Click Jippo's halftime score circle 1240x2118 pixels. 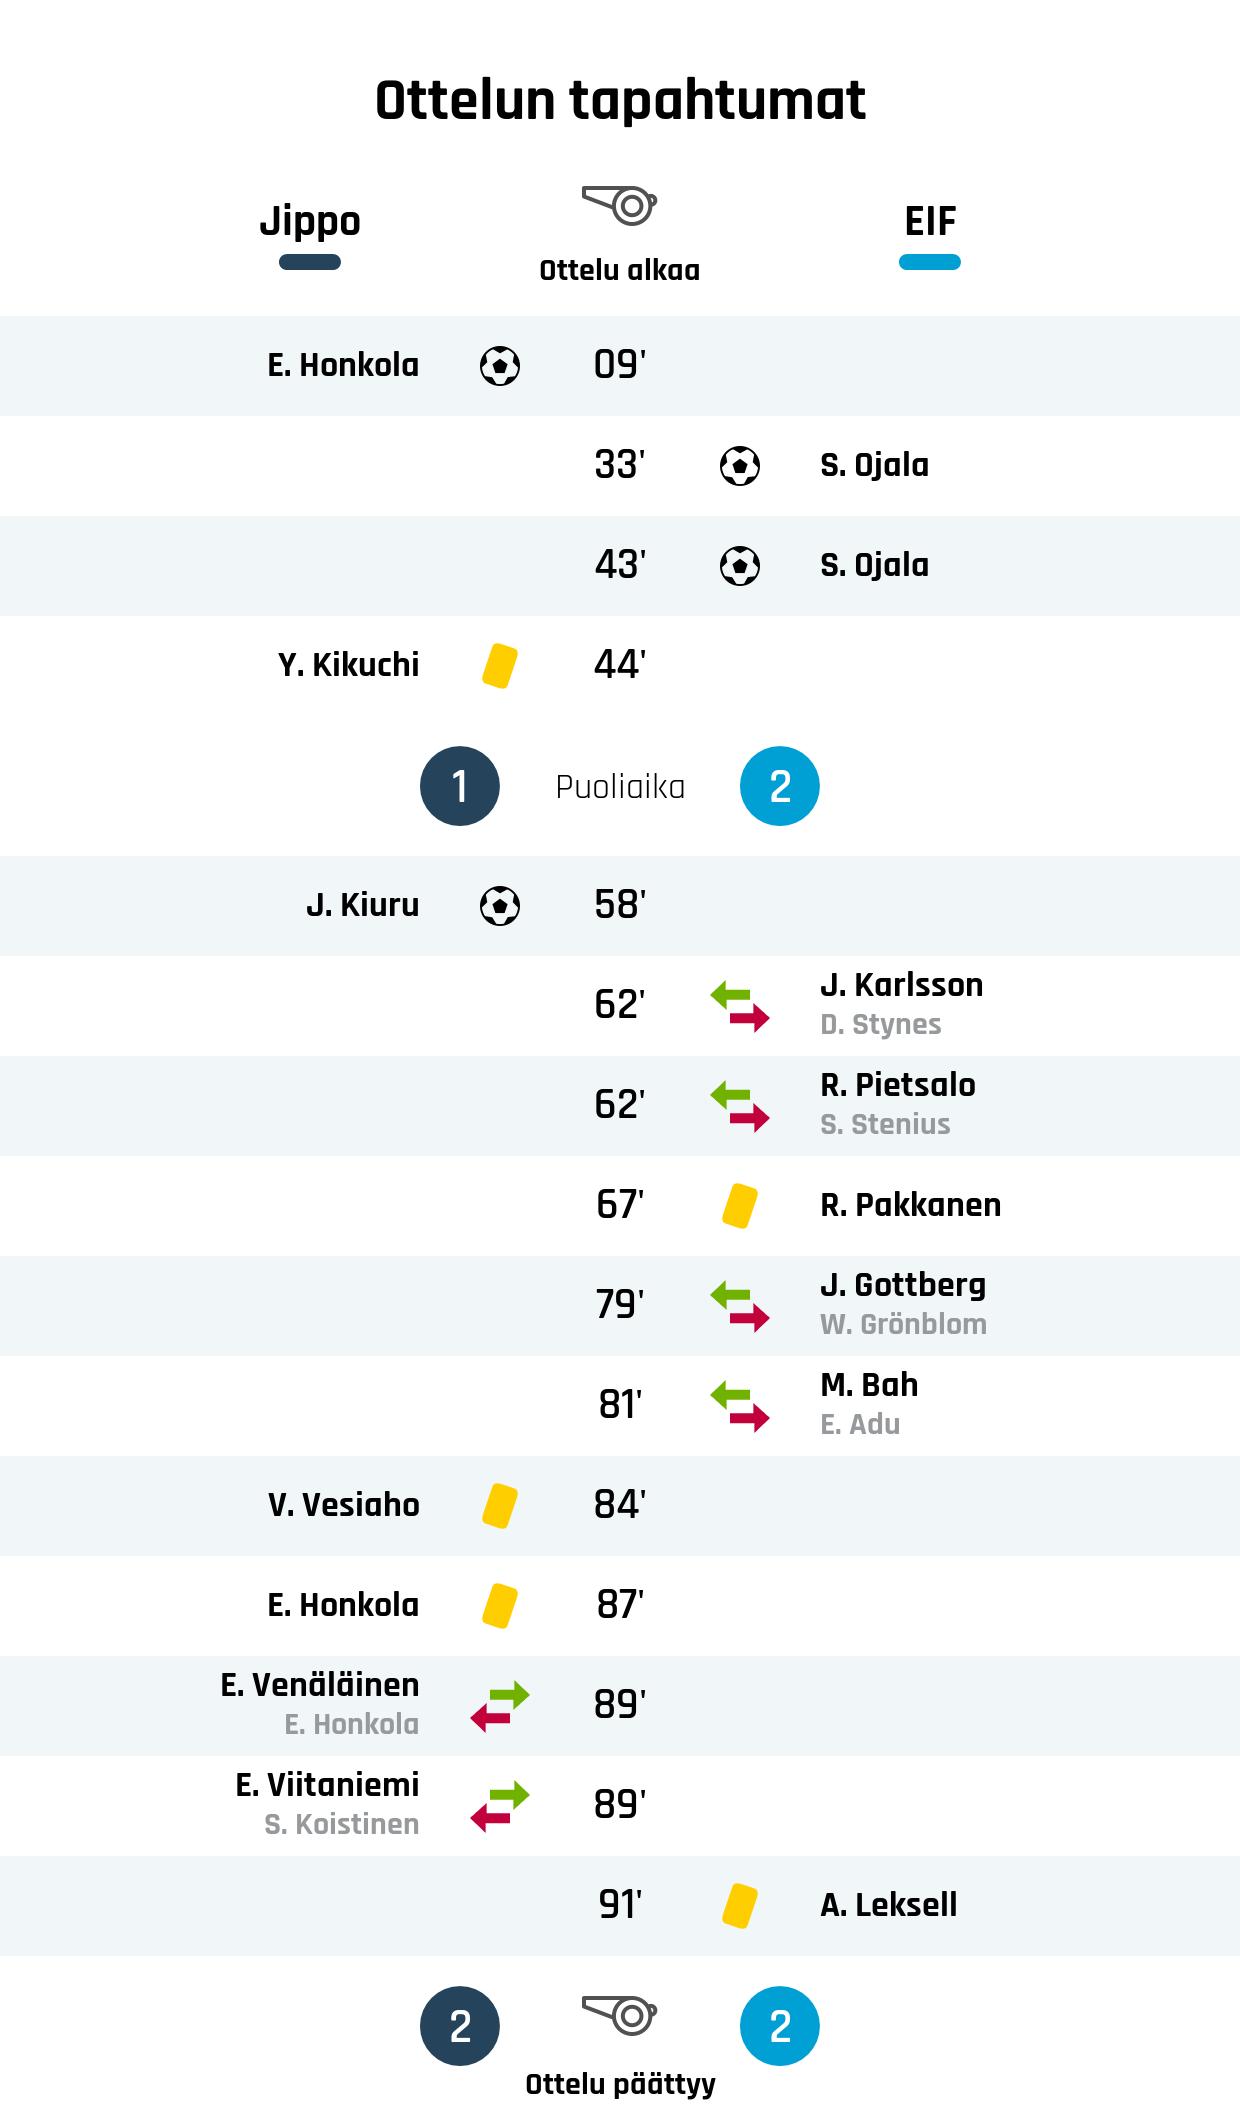click(460, 786)
